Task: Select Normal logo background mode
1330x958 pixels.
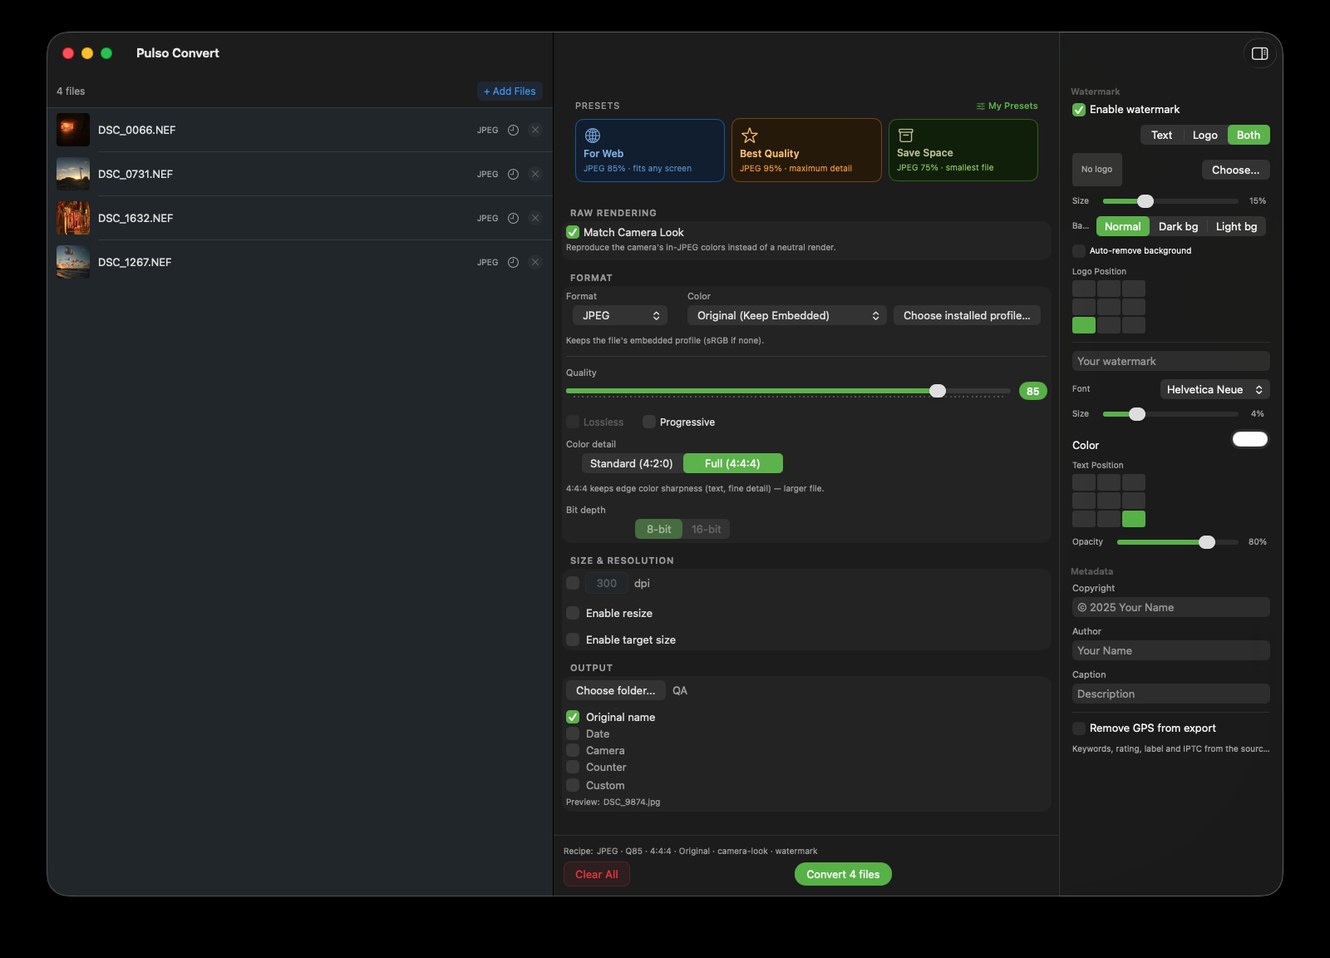Action: (1122, 227)
